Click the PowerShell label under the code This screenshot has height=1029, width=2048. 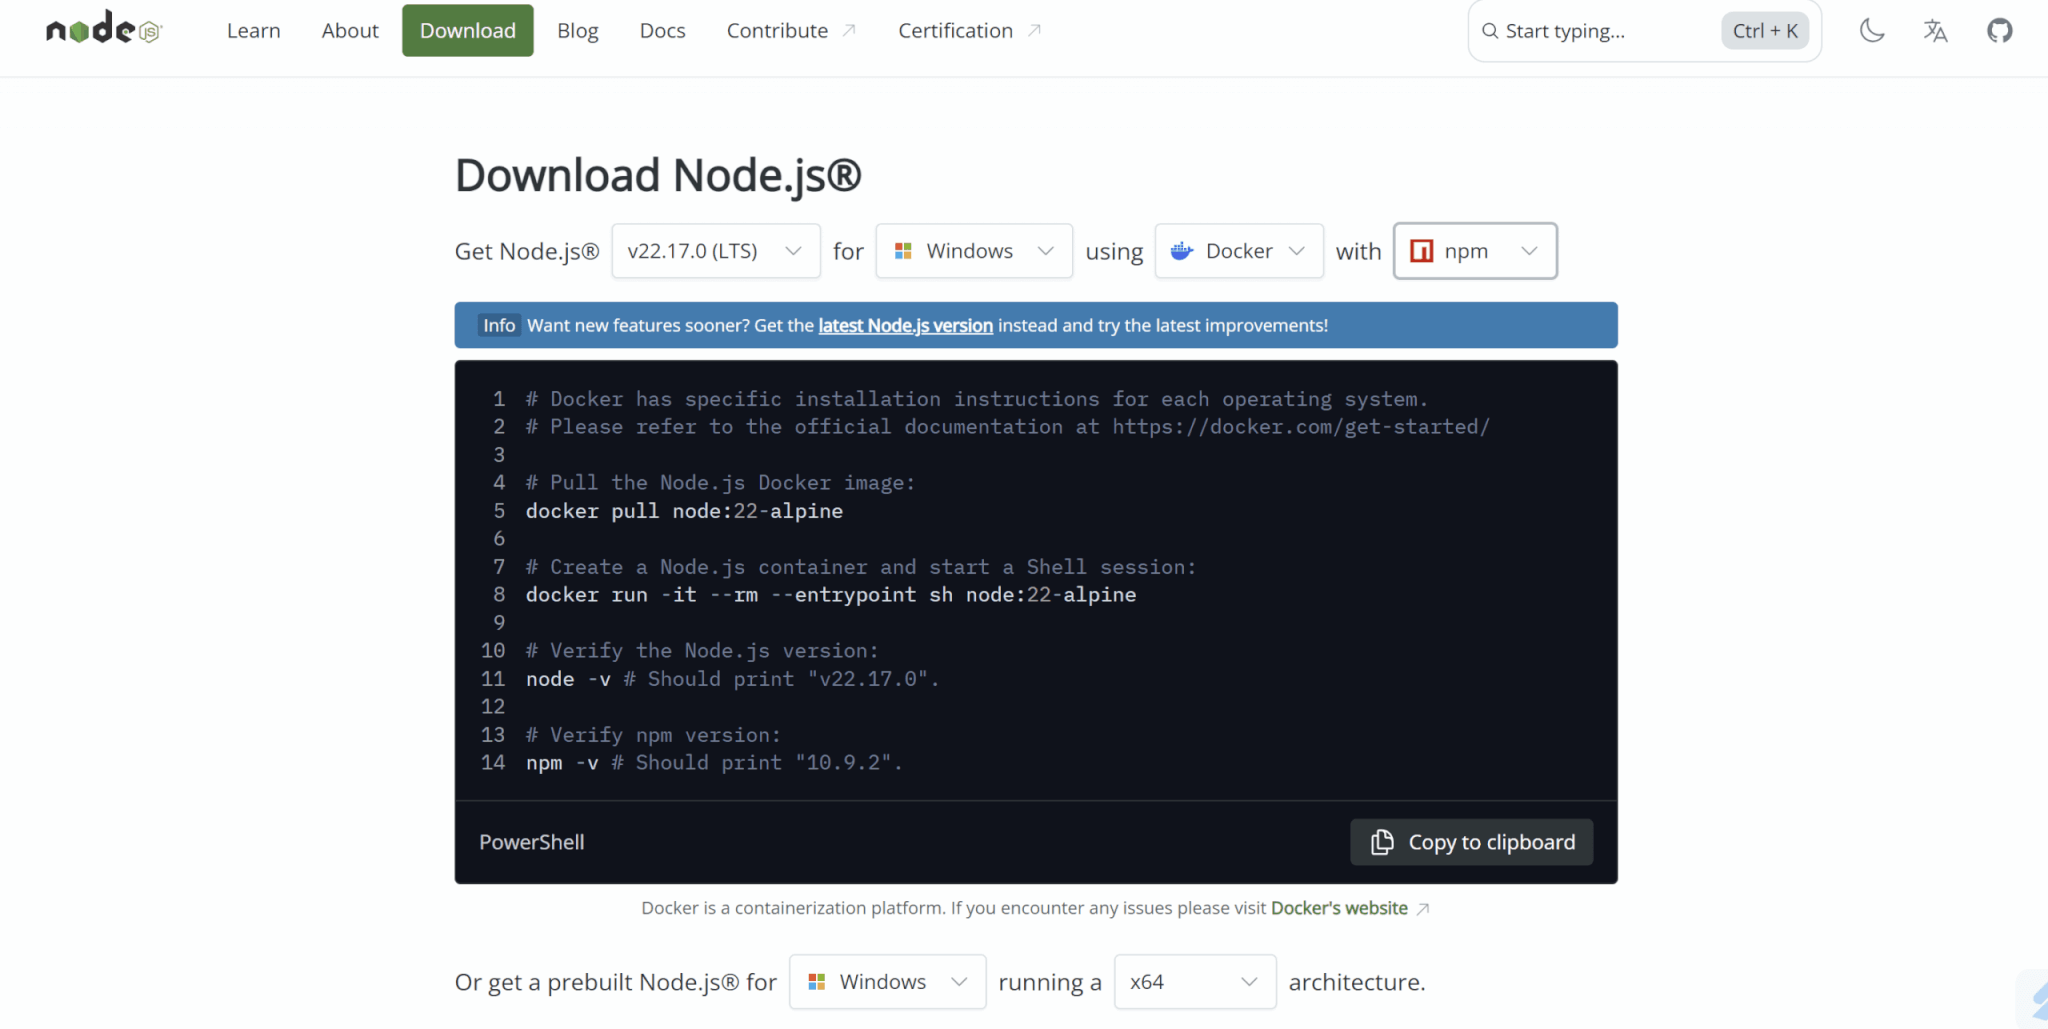click(x=532, y=842)
